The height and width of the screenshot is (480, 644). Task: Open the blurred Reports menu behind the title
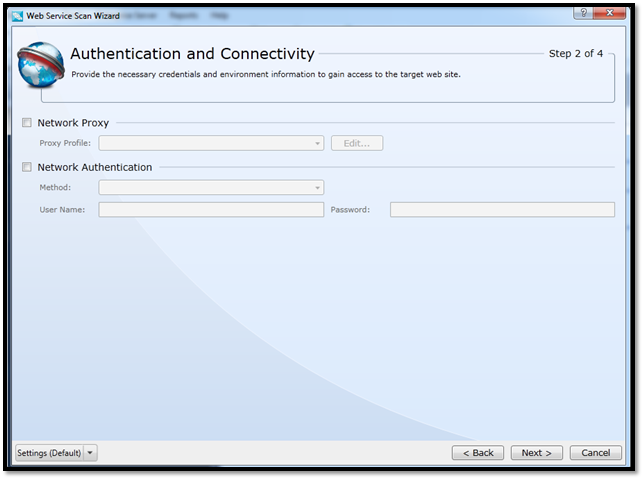pos(183,16)
